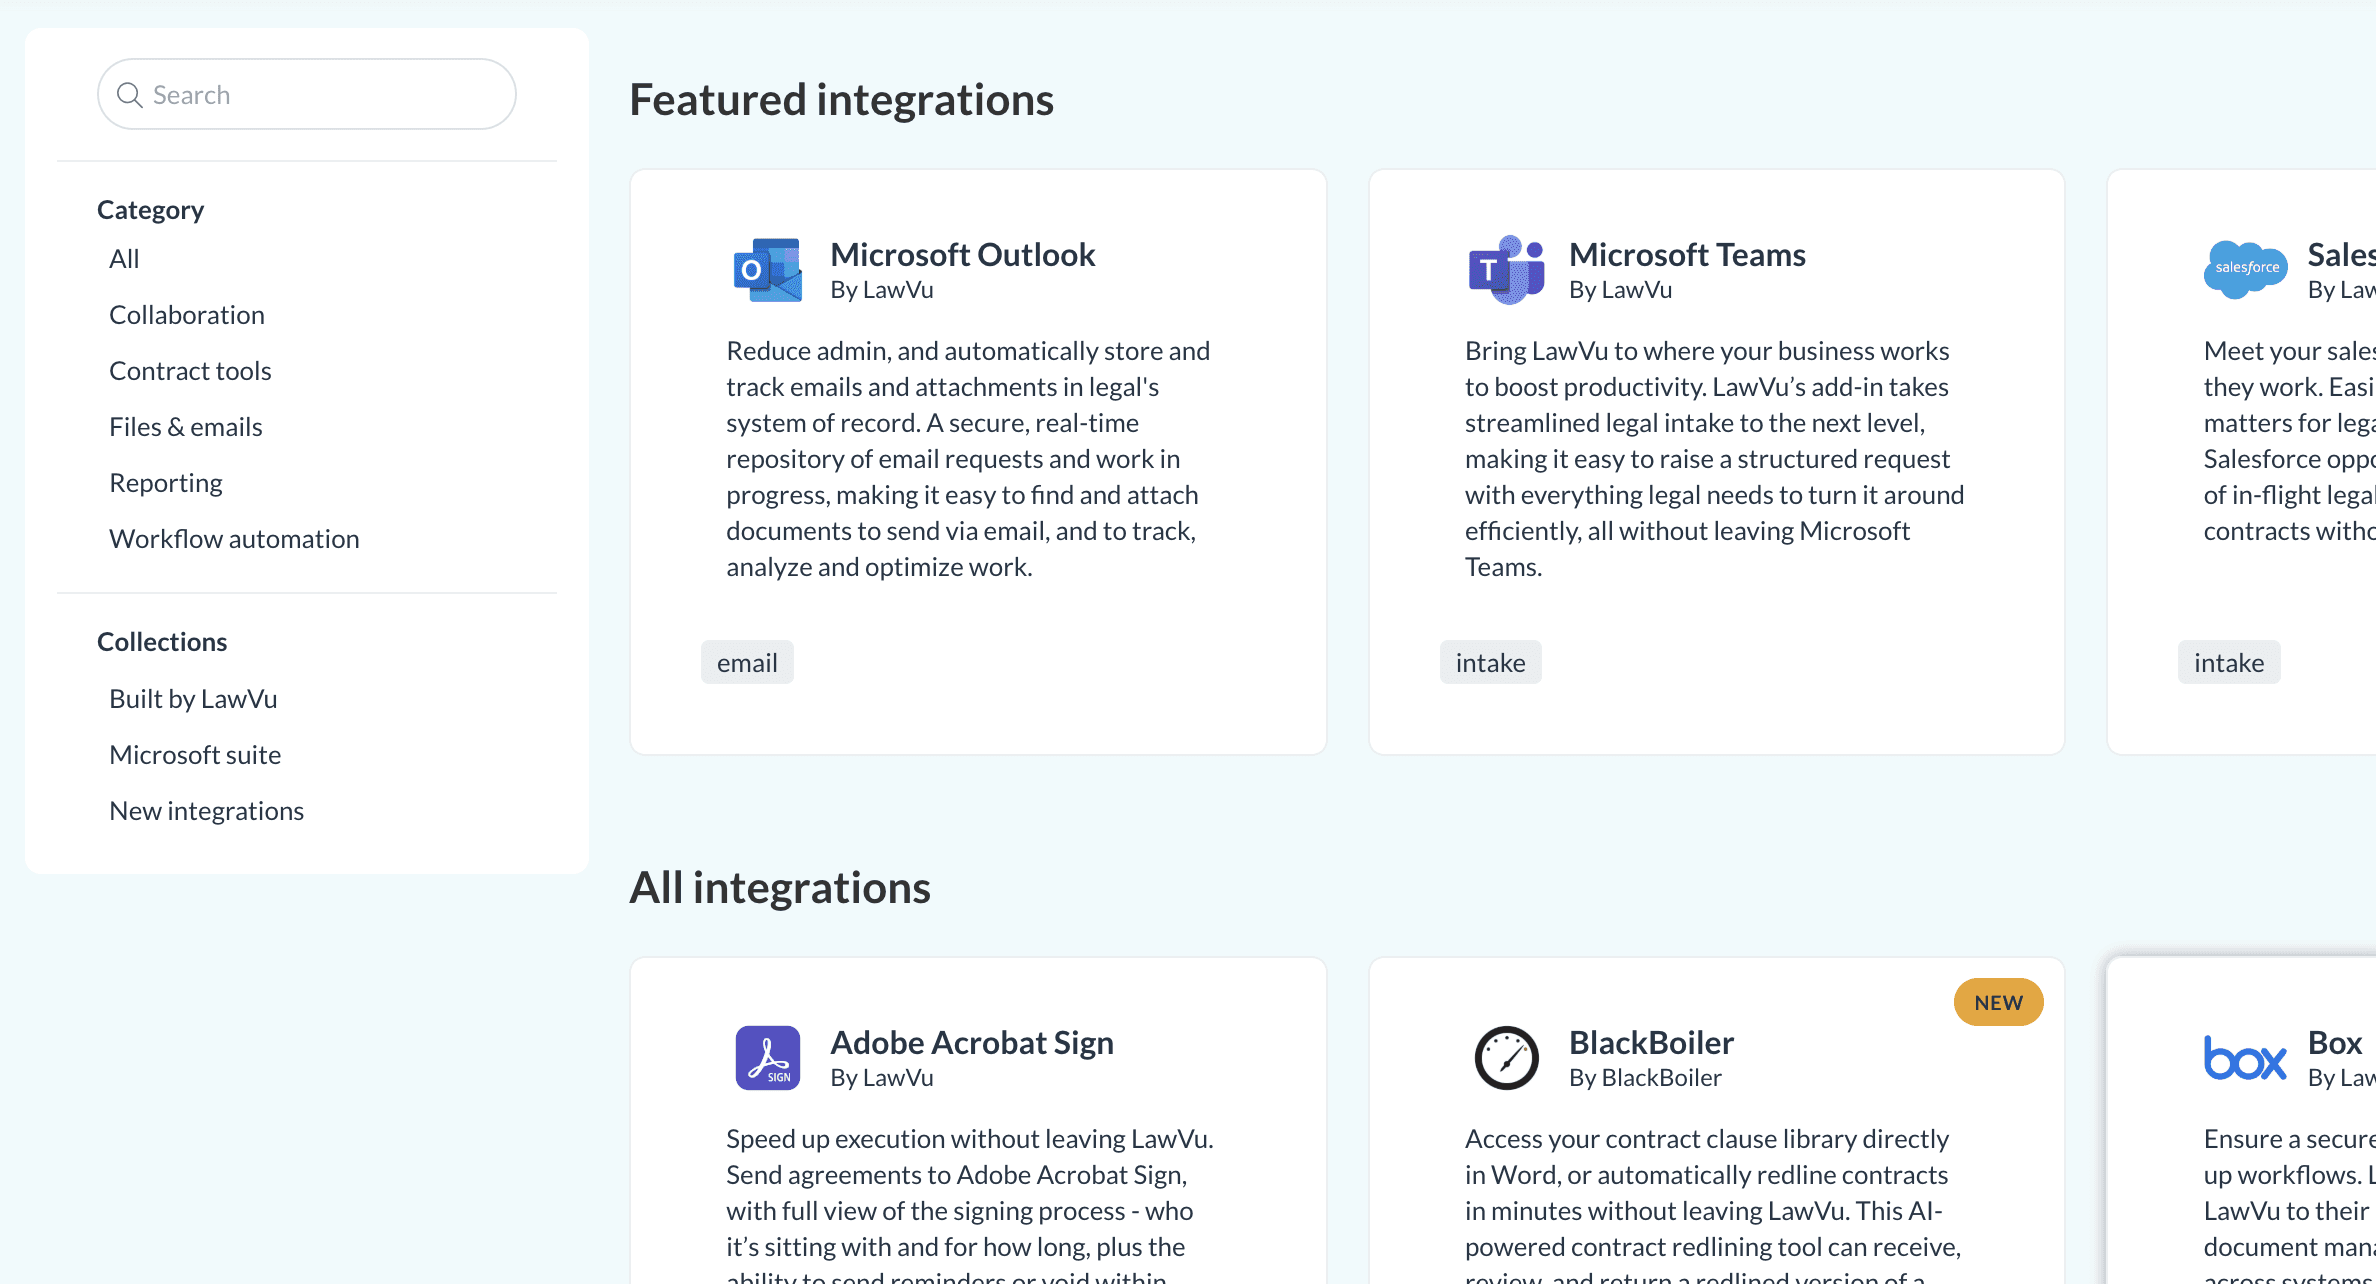The height and width of the screenshot is (1284, 2376).
Task: Select the All category filter
Action: pos(124,259)
